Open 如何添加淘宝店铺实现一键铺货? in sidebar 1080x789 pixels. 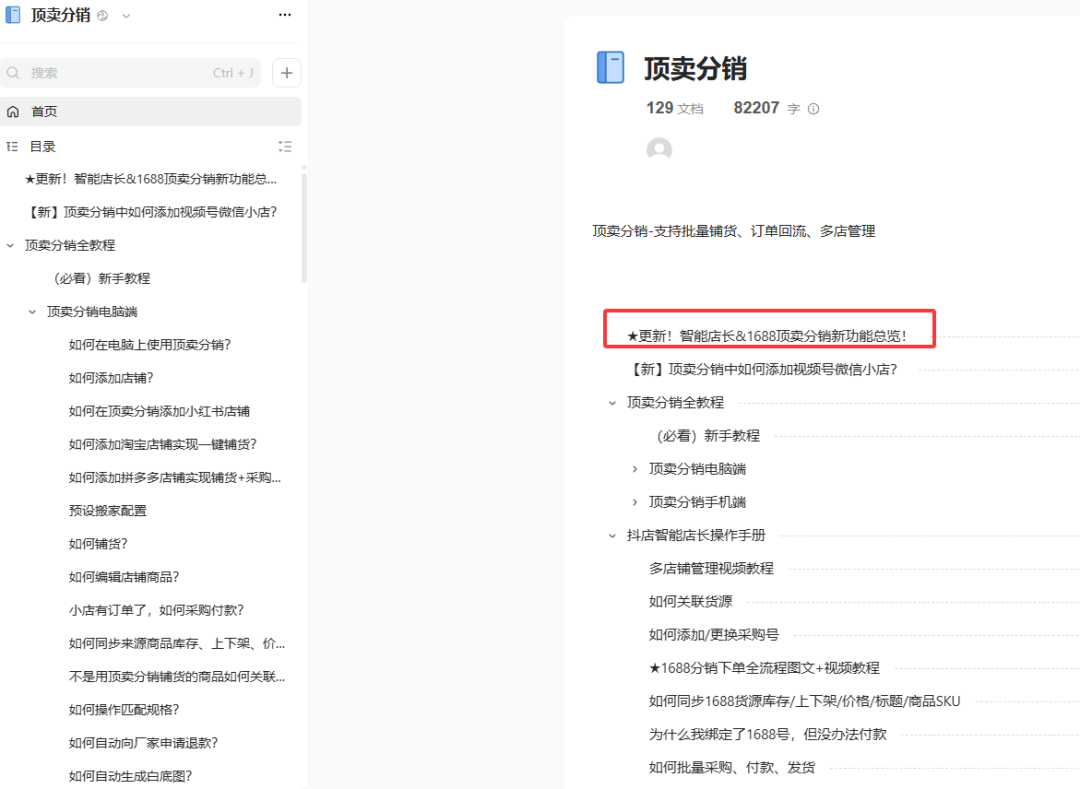click(x=163, y=444)
